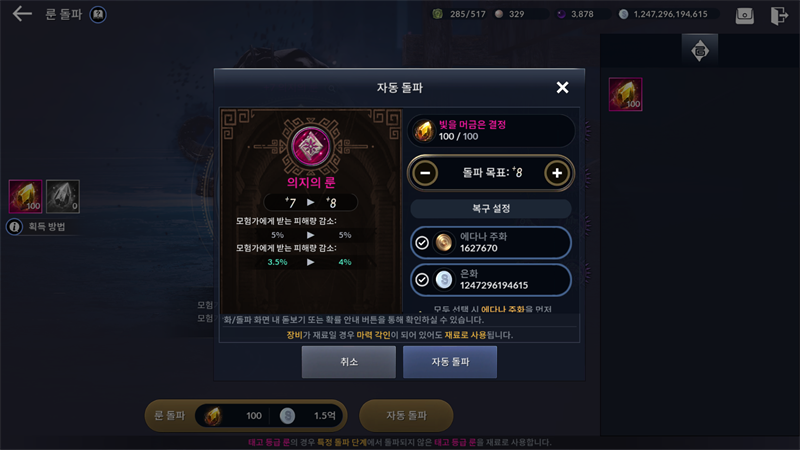Open the rune guide book icon
The image size is (800, 450).
[x=98, y=14]
